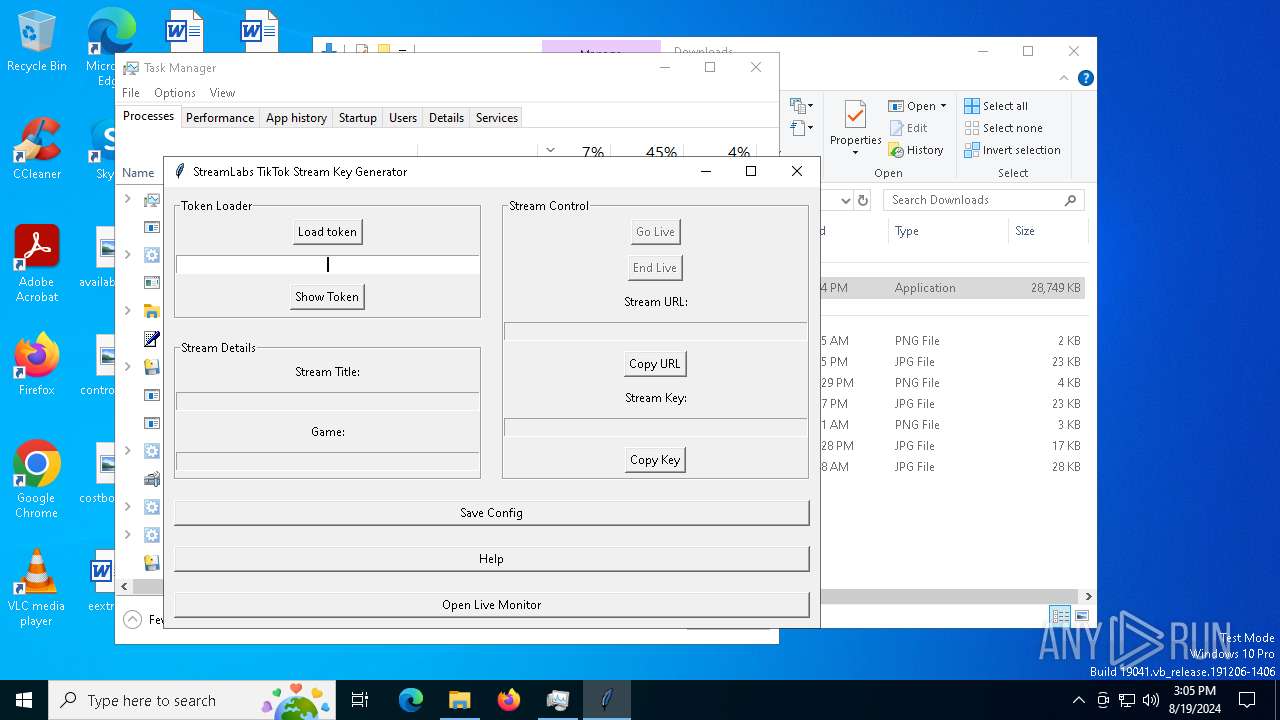Click the Load token button

[x=327, y=232]
